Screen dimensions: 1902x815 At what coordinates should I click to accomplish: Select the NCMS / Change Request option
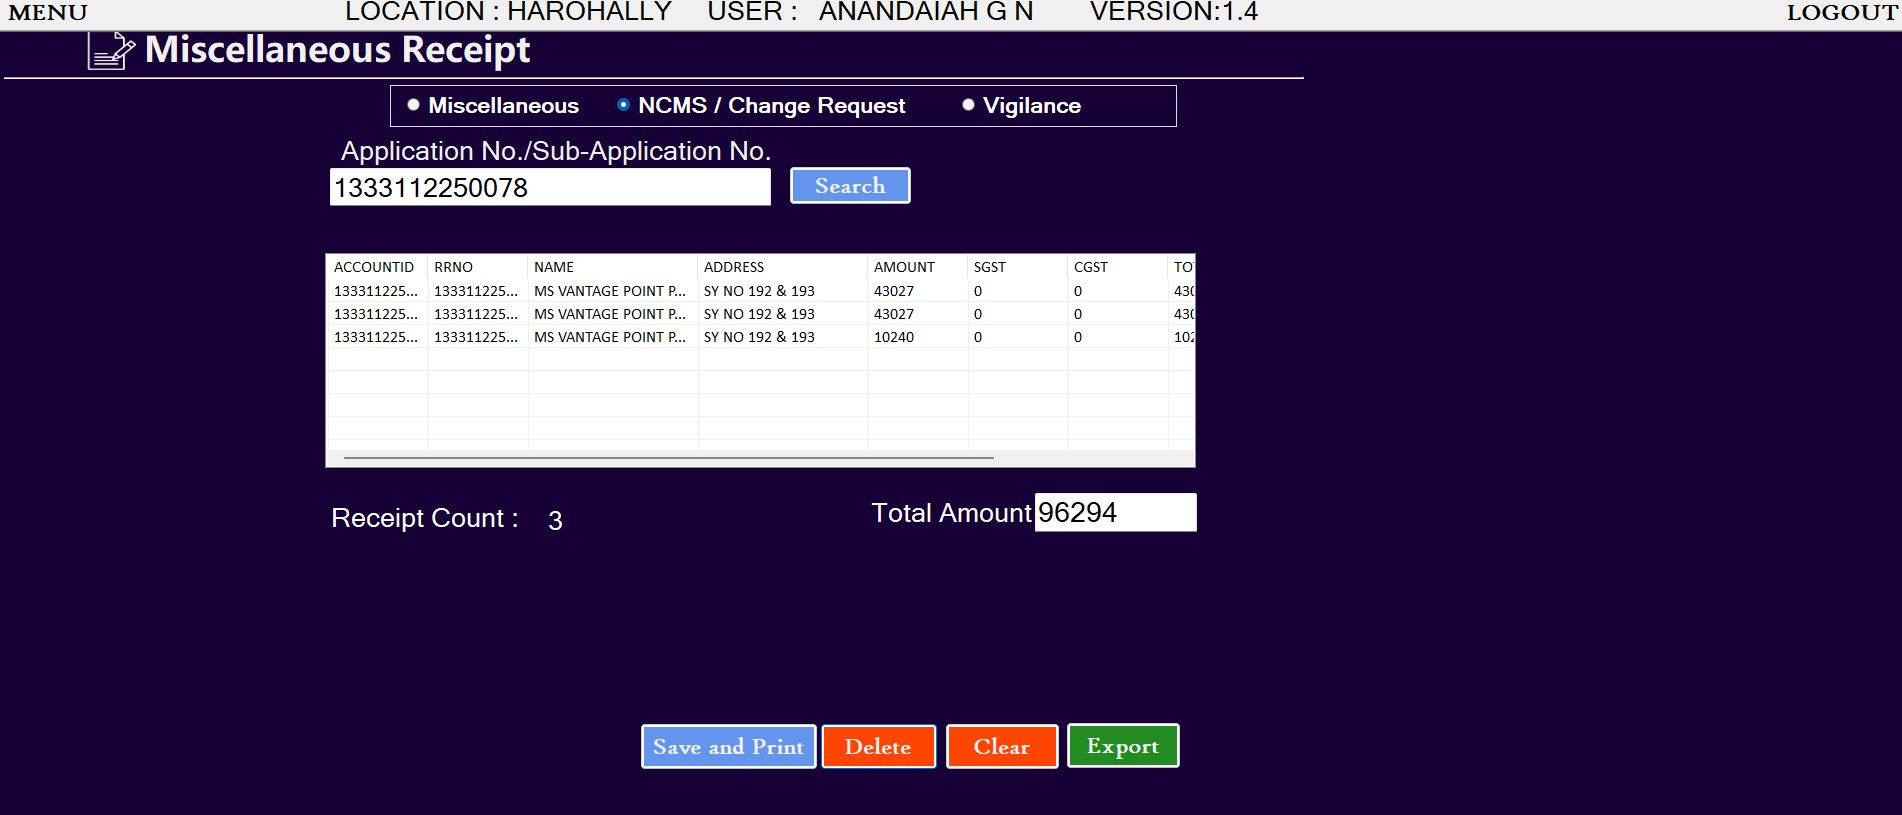(x=623, y=105)
